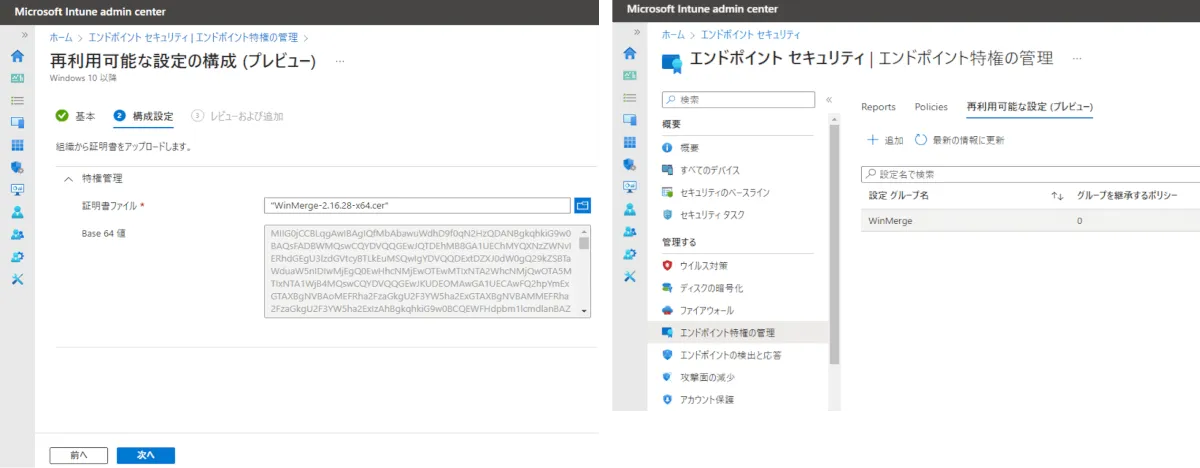Open Home icon in left window sidebar
This screenshot has width=1200, height=468.
(x=17, y=56)
